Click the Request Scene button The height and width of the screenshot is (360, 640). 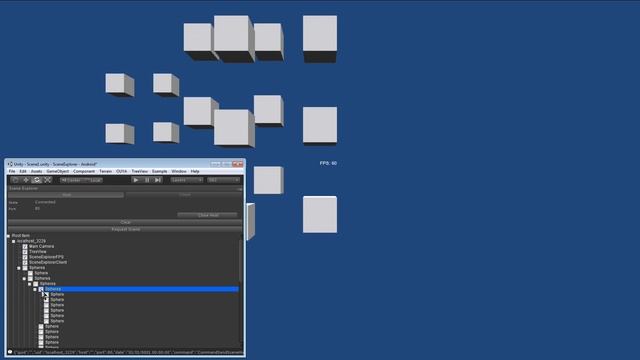tap(125, 229)
